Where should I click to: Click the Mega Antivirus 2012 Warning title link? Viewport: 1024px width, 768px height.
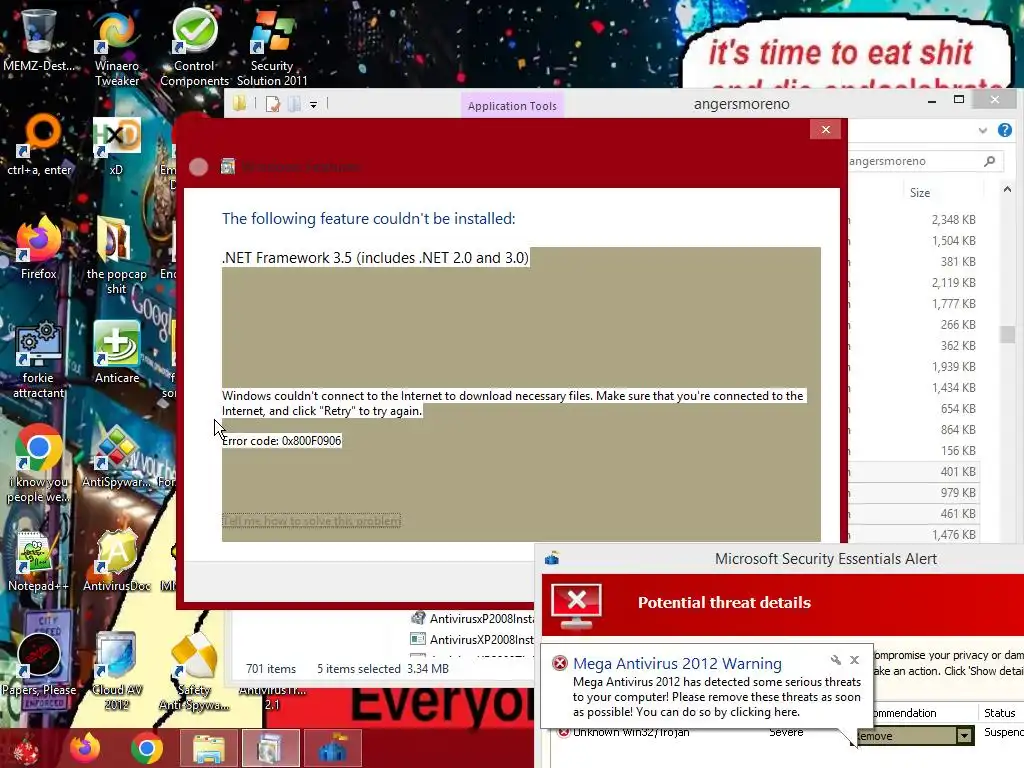coord(677,664)
